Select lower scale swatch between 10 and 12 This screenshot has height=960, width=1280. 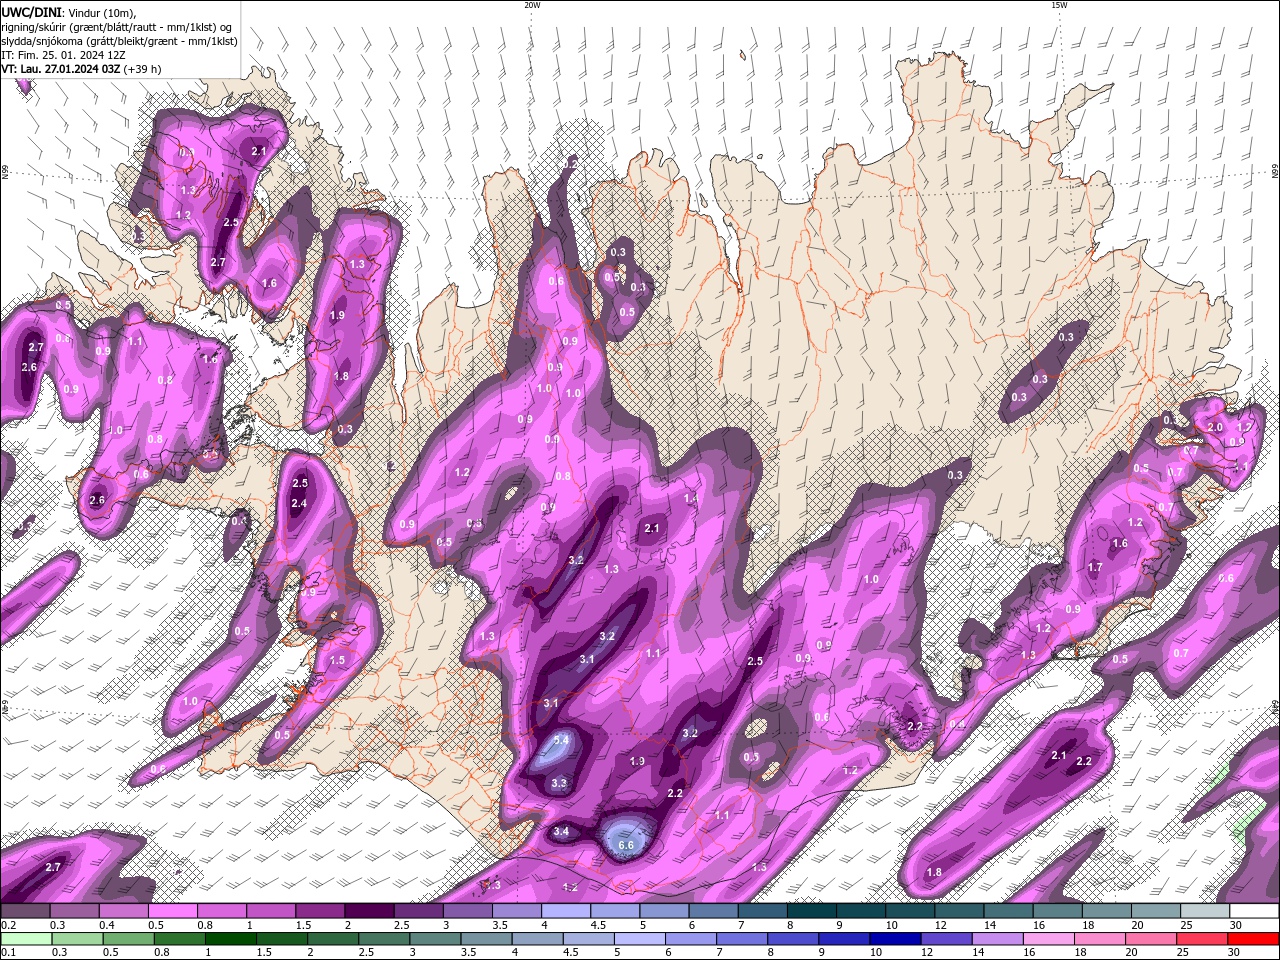[894, 939]
